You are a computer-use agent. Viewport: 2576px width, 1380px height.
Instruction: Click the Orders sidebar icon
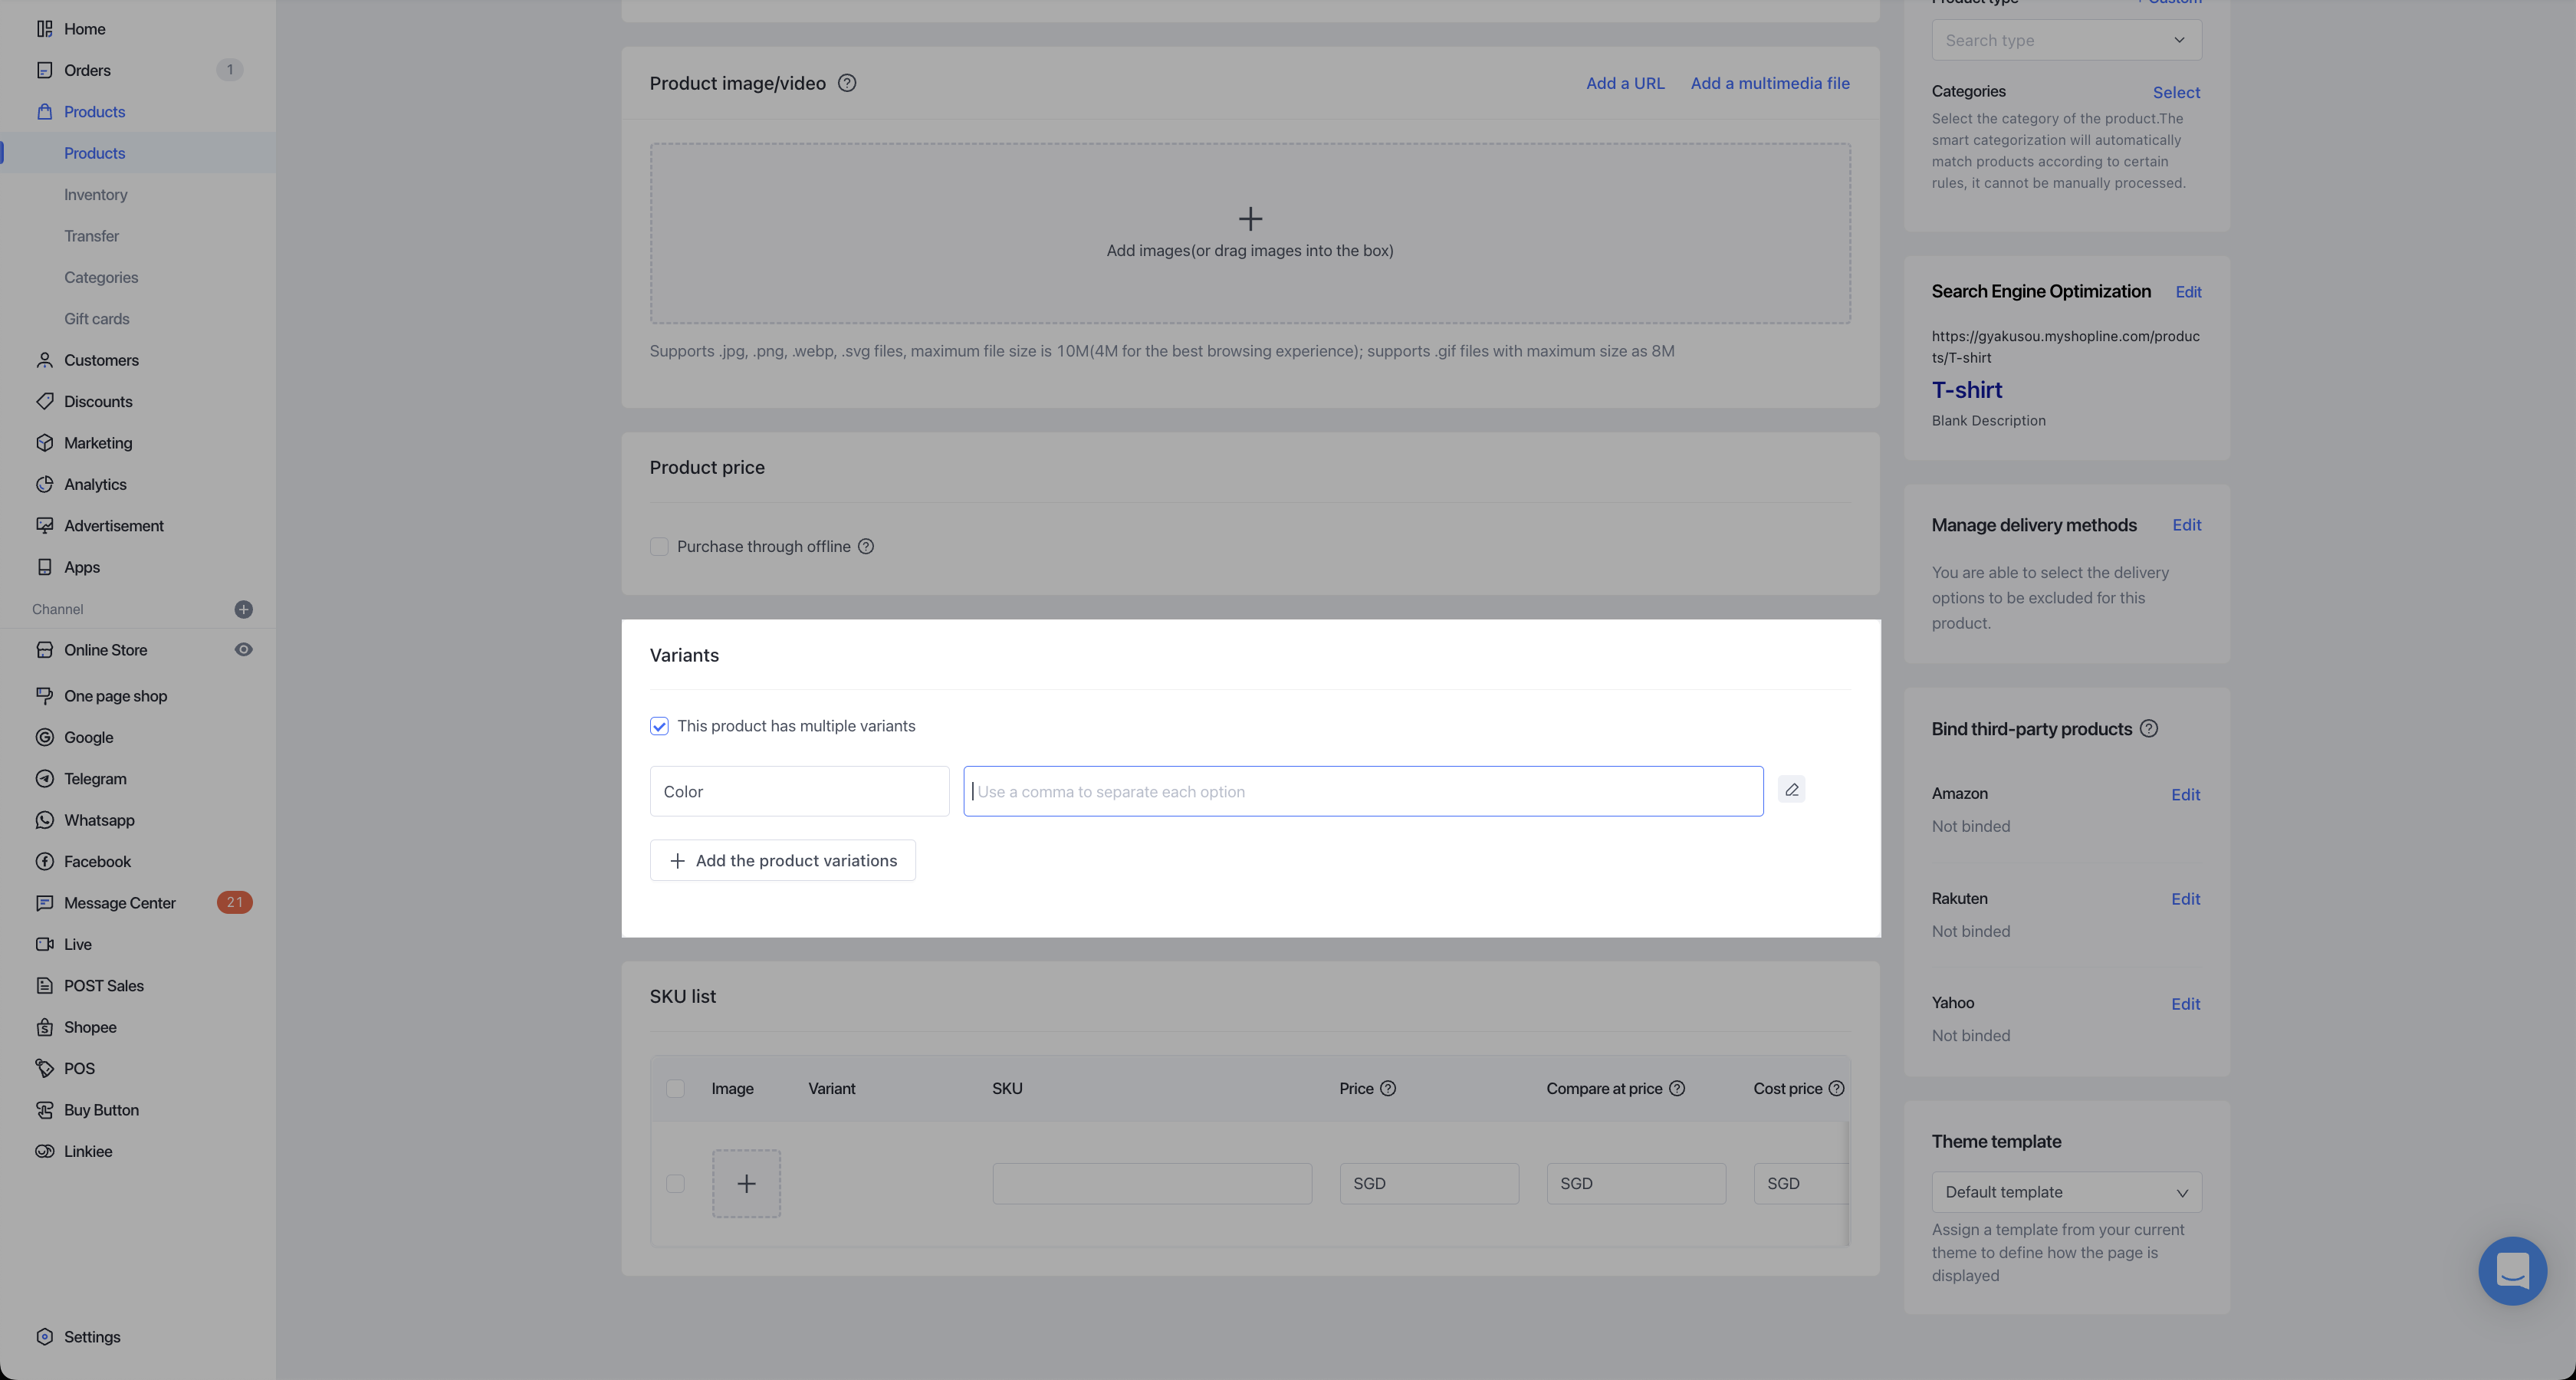click(44, 70)
